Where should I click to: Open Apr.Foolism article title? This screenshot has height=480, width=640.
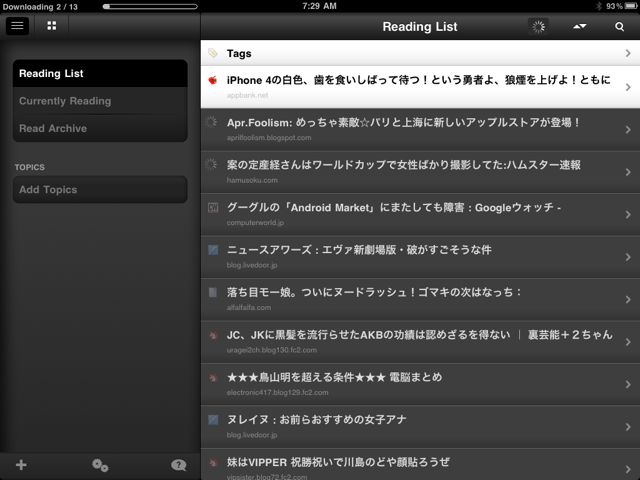[x=403, y=122]
